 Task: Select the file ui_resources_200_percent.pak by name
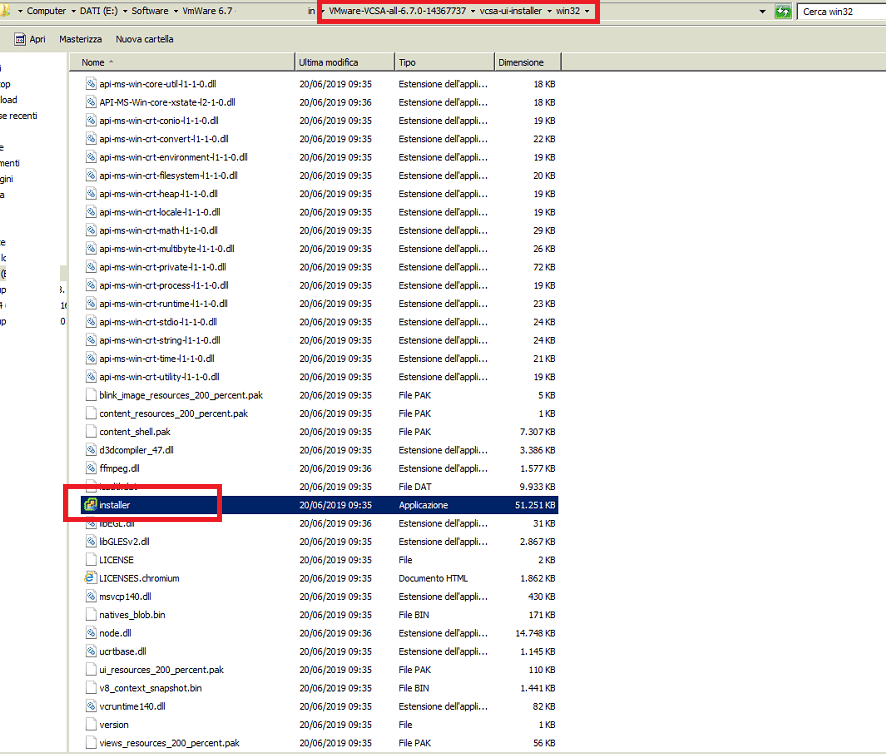(x=162, y=670)
